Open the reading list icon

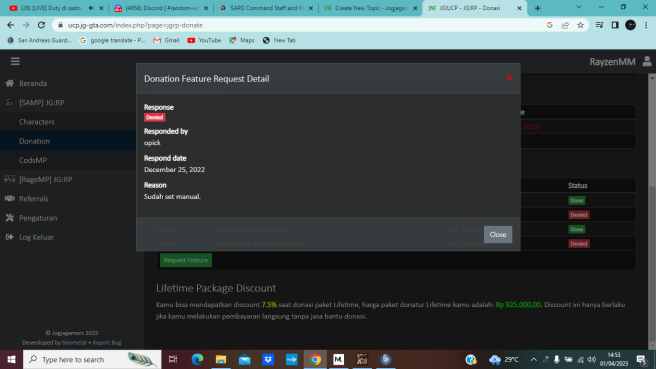coord(600,25)
